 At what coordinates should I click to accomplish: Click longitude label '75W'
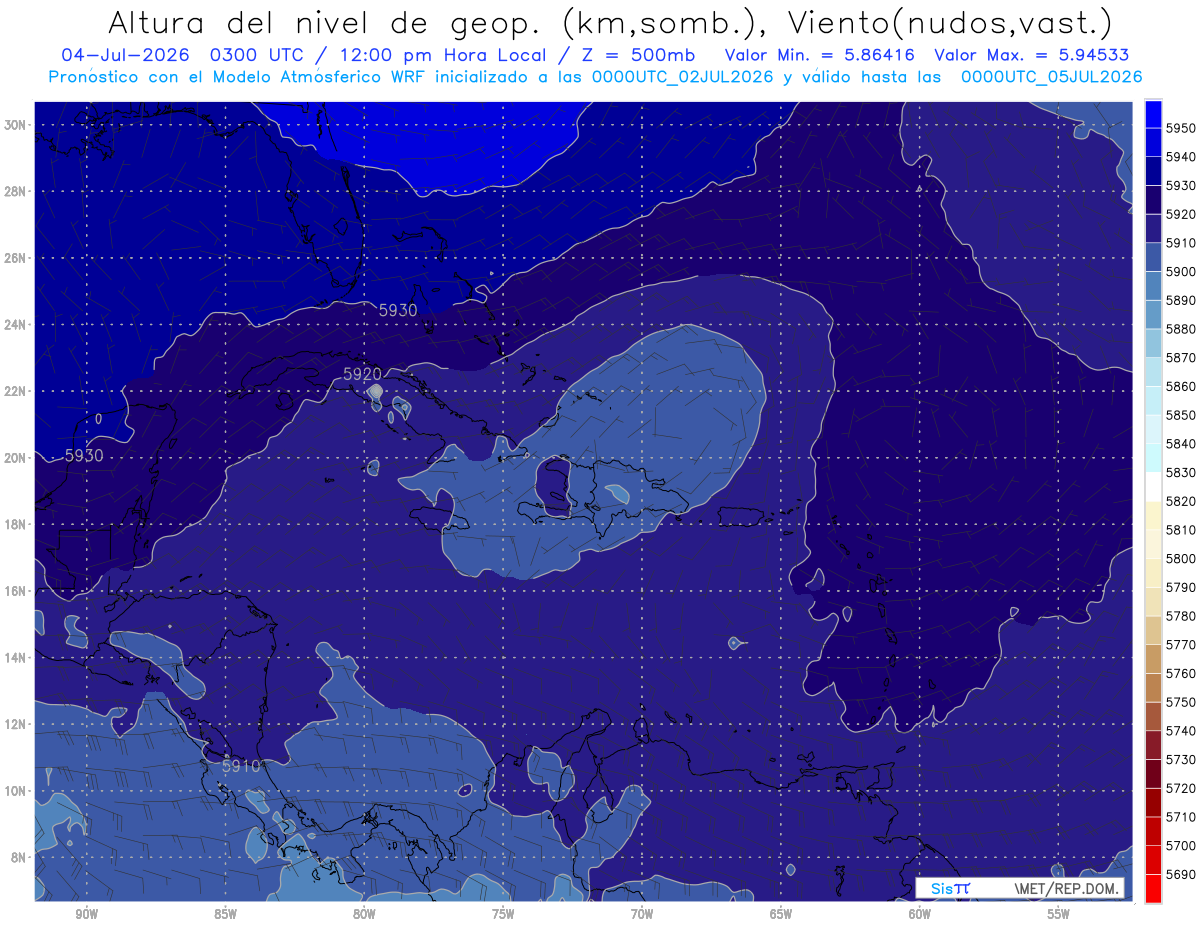coord(503,914)
